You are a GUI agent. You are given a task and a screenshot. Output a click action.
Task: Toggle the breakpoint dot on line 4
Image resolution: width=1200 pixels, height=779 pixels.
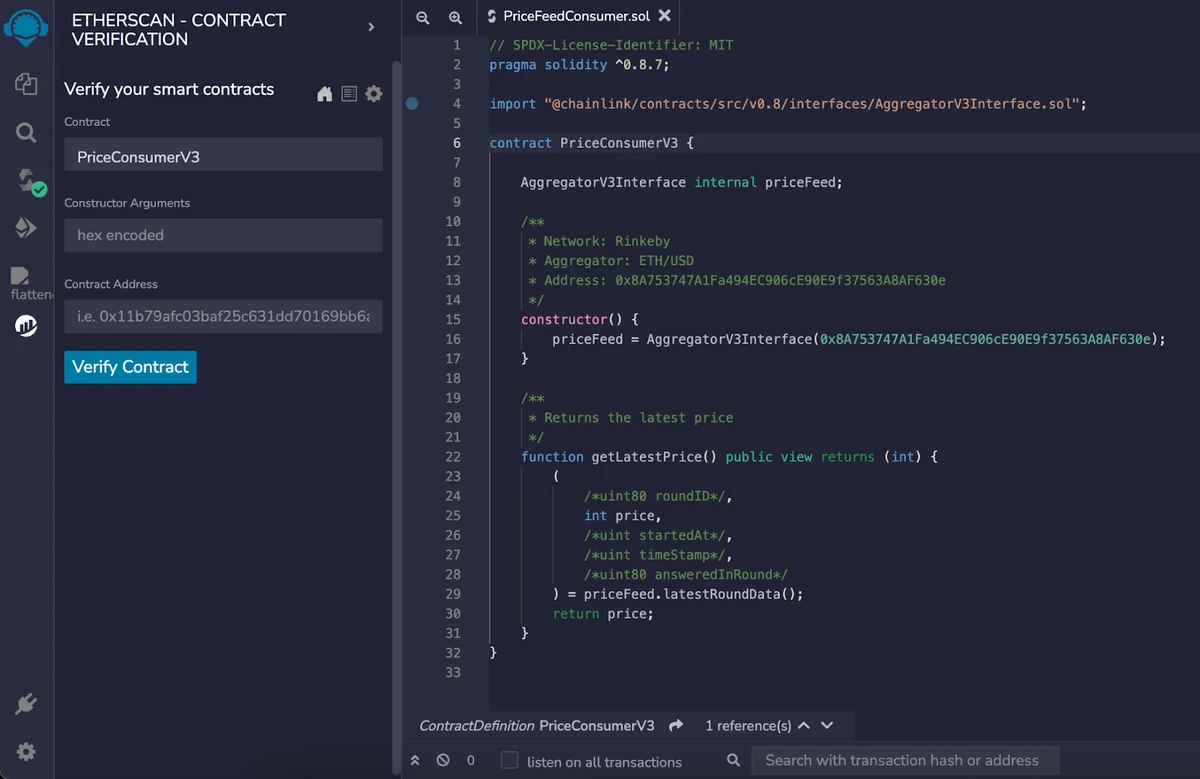pos(412,103)
